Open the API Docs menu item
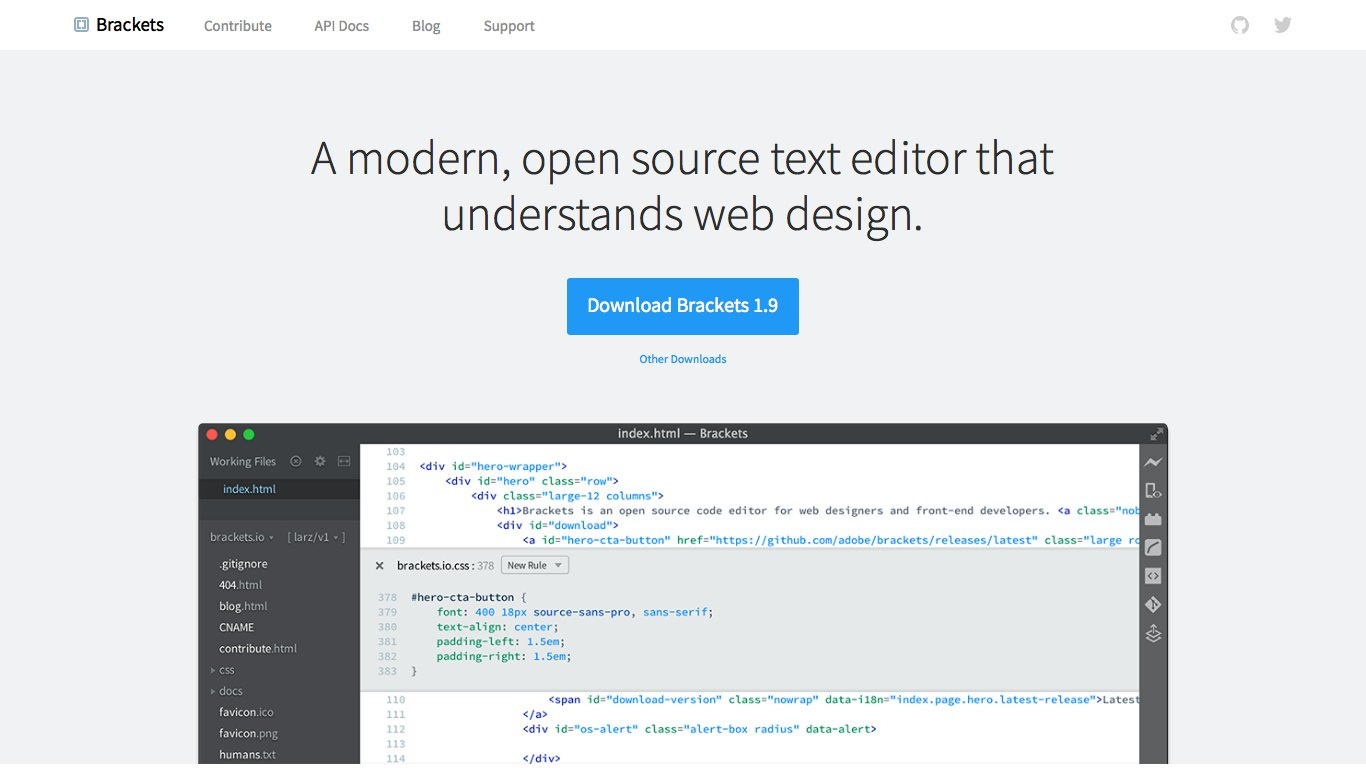Screen dimensions: 1366x768 (x=341, y=25)
